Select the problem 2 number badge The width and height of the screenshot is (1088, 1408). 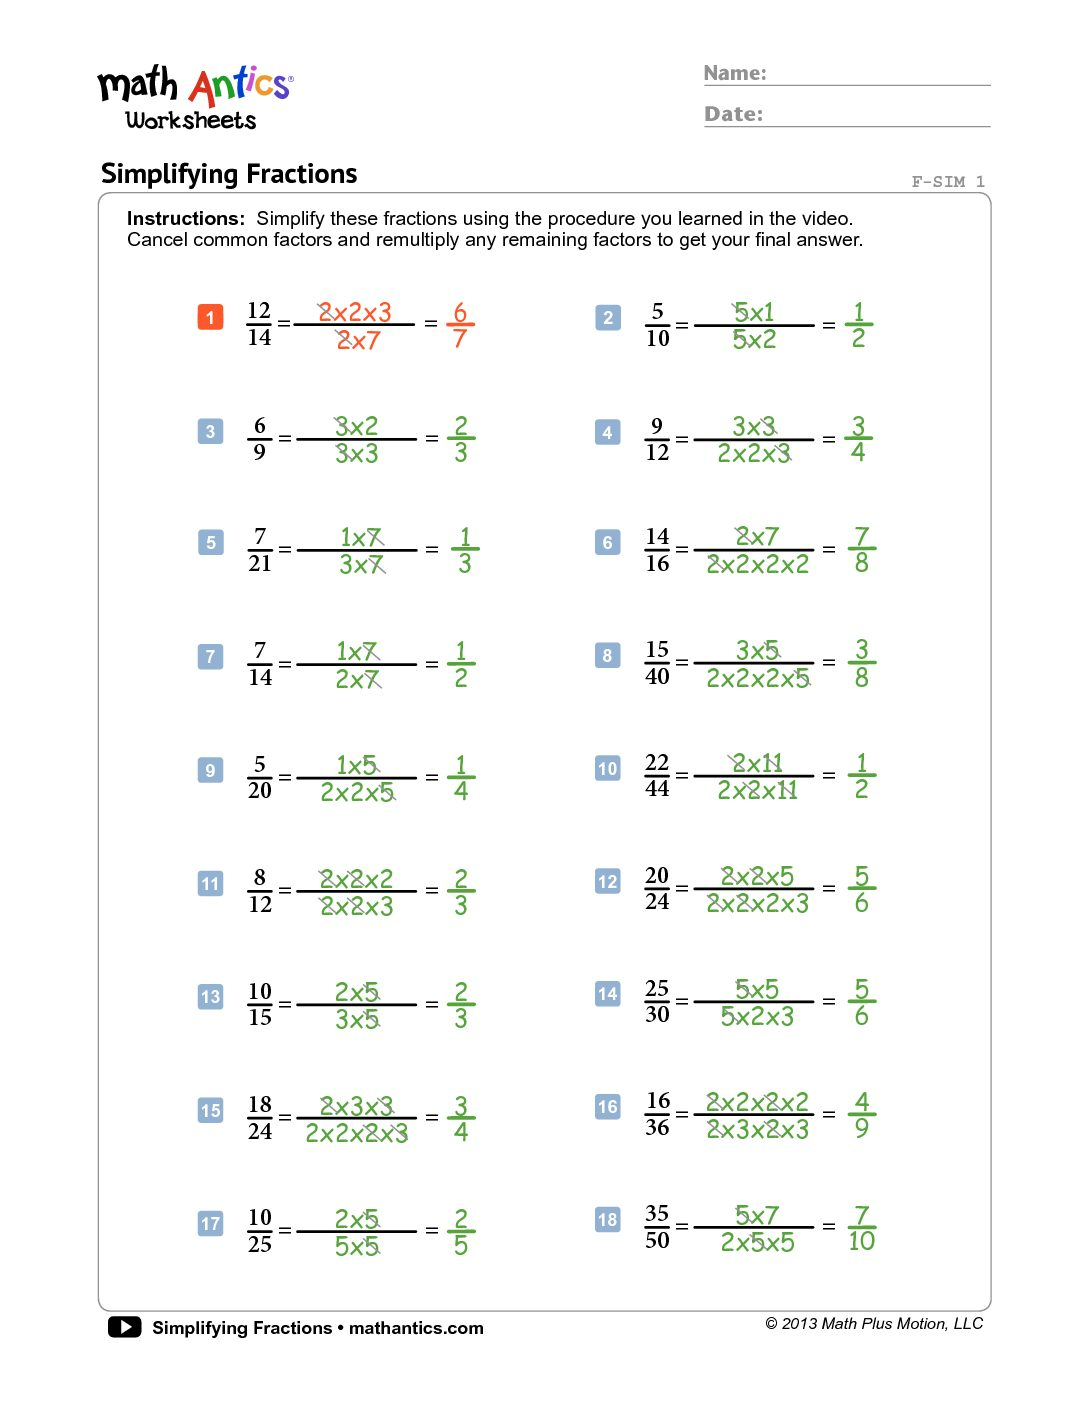pos(608,318)
